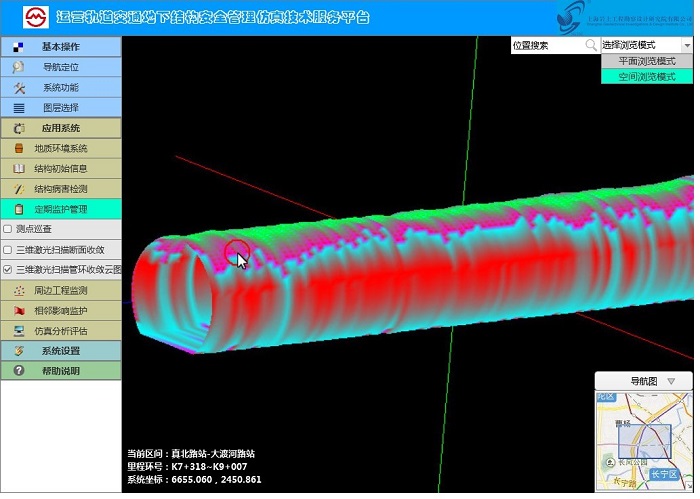
Task: Click the search magnifier in 位置搜索 box
Action: point(591,46)
